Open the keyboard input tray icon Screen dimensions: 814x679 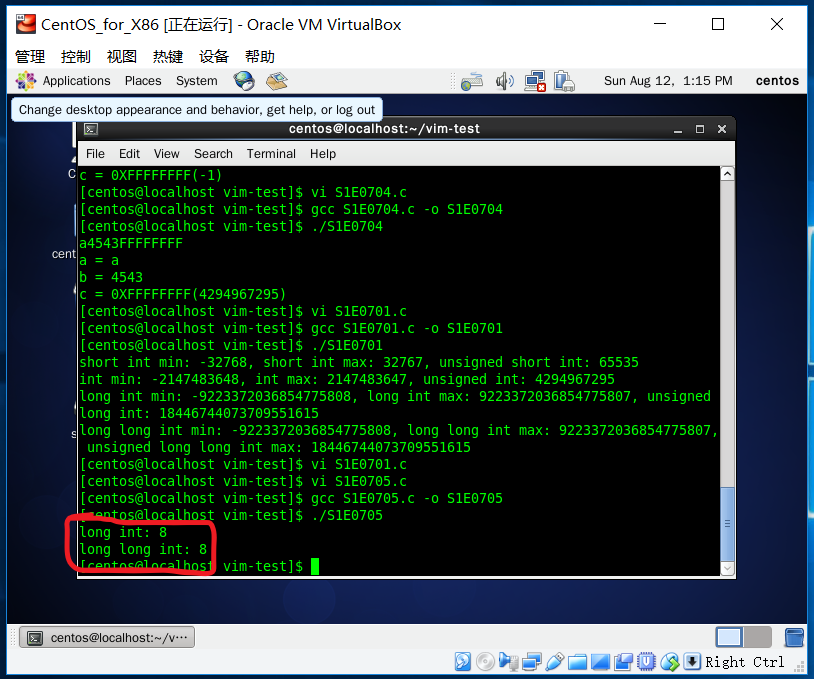point(471,81)
